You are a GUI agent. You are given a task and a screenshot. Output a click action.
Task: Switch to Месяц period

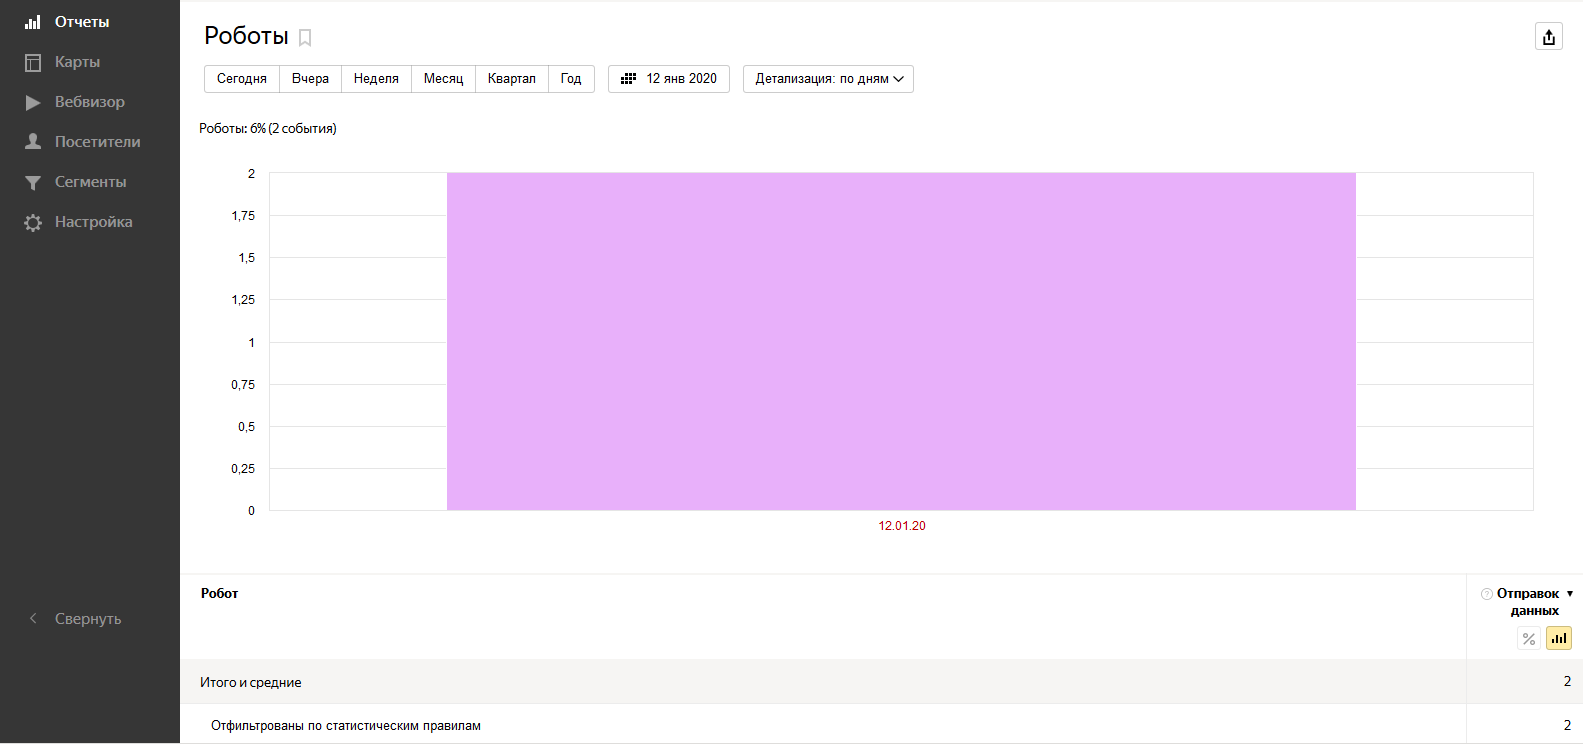click(443, 79)
